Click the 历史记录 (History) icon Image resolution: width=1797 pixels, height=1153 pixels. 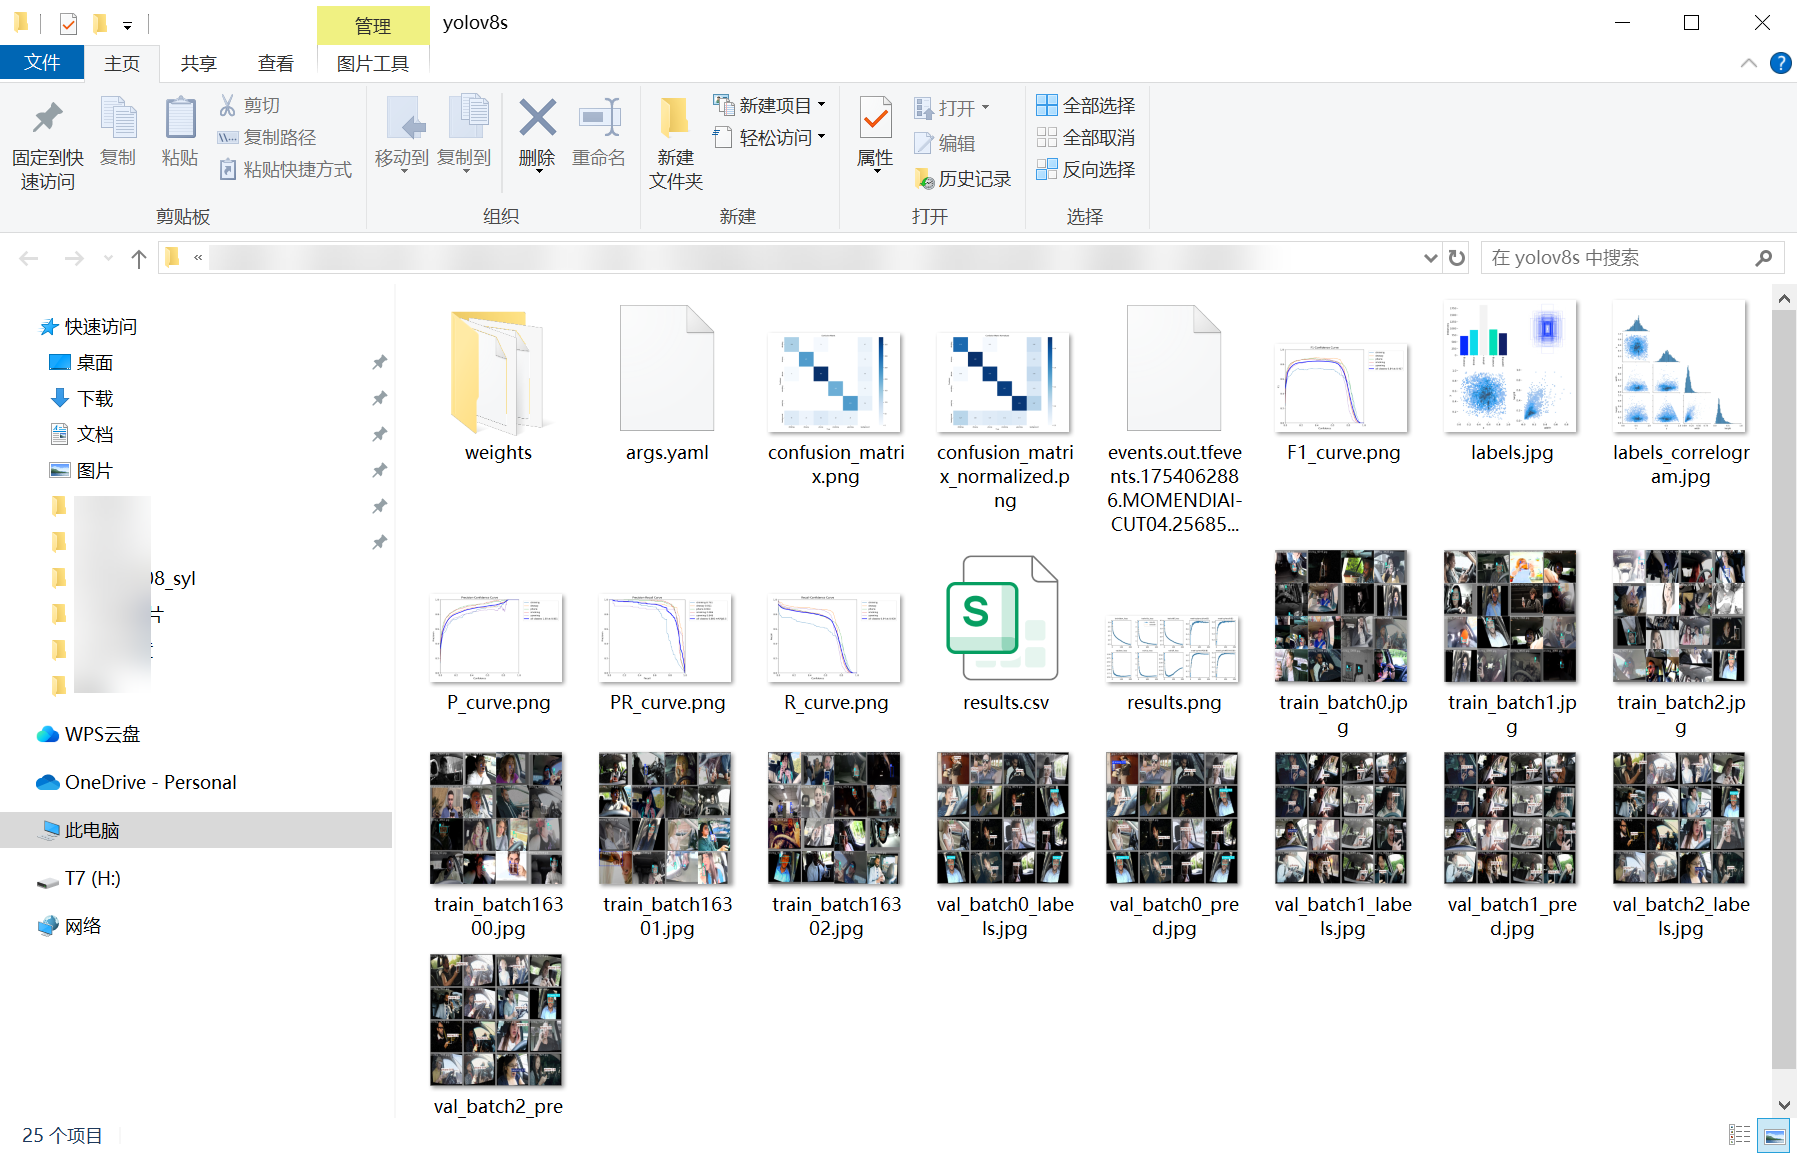(963, 178)
